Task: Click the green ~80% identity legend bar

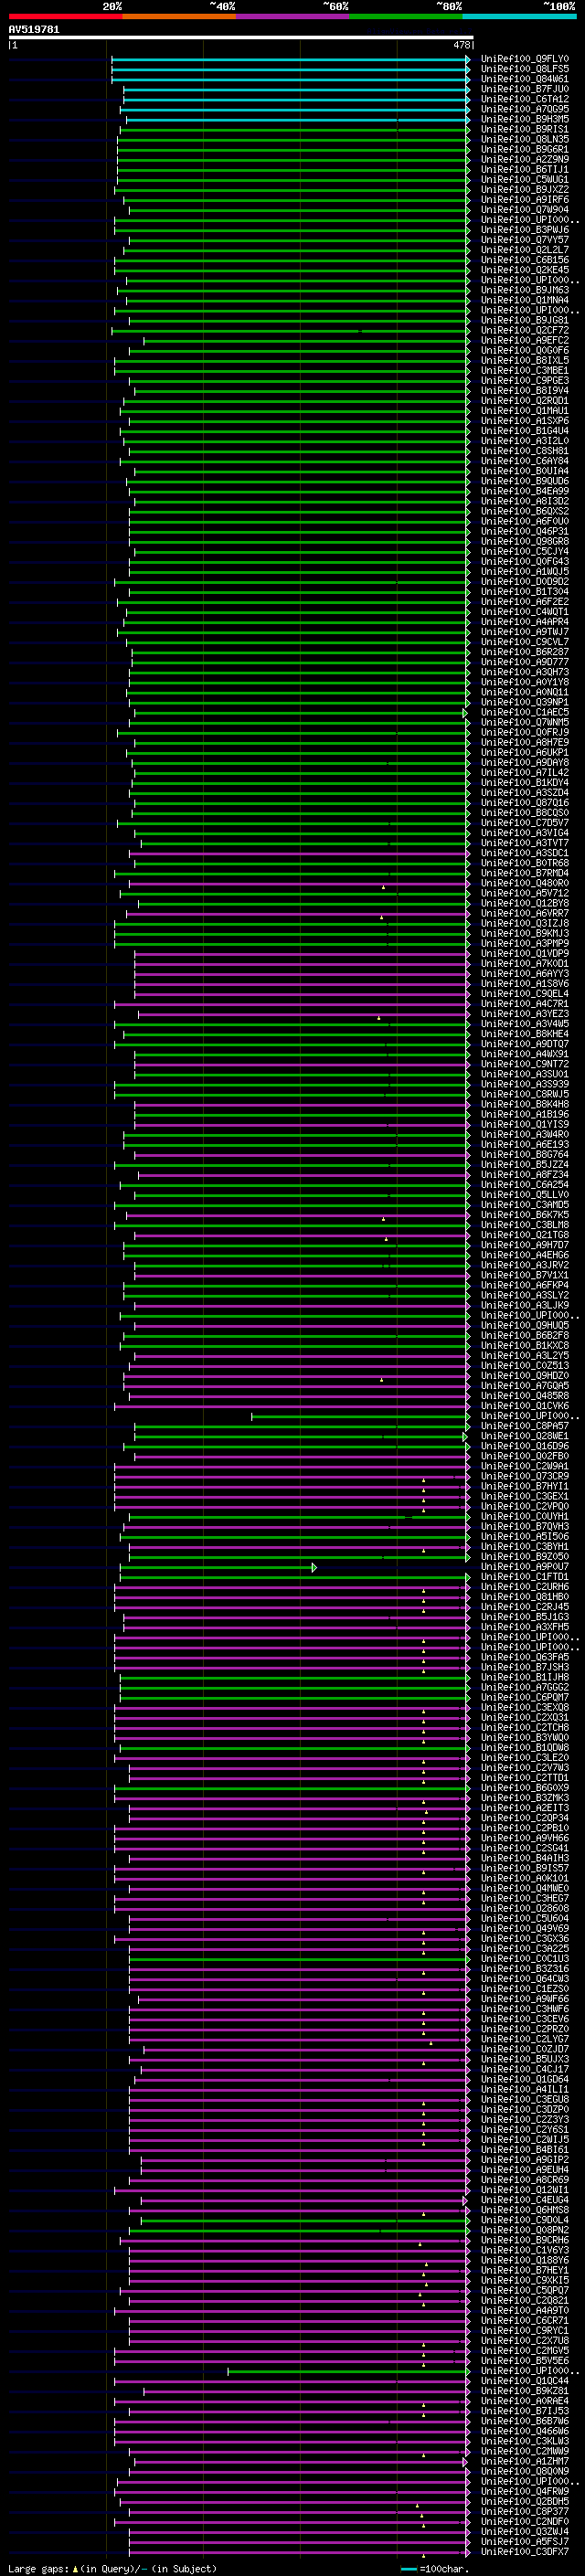Action: click(406, 17)
